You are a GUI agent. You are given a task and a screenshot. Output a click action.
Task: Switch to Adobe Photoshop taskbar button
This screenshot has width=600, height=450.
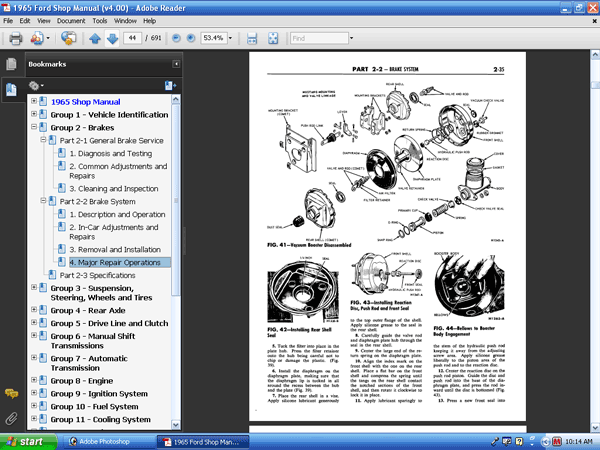click(108, 442)
